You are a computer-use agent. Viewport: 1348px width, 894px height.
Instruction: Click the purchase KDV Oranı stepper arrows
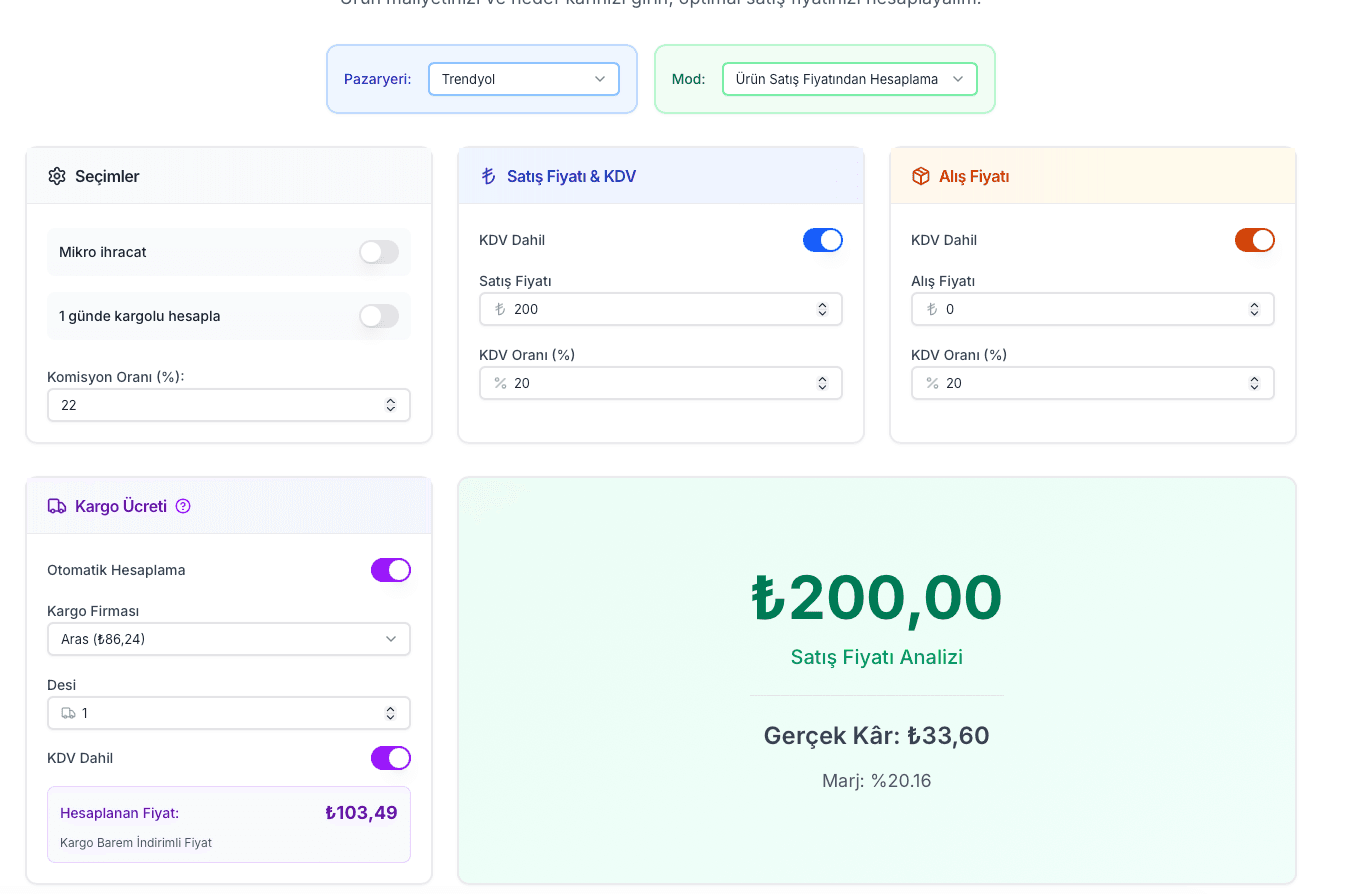(x=1254, y=384)
